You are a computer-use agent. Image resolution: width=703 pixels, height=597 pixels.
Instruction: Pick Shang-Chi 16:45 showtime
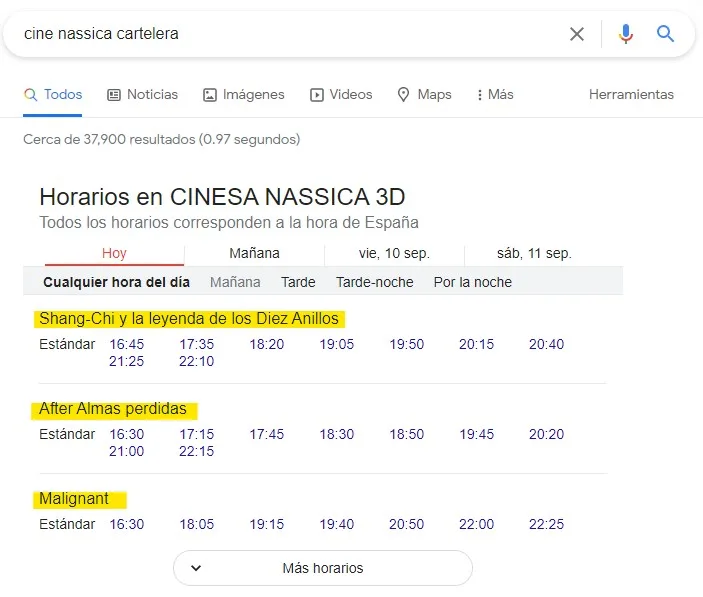pos(126,344)
